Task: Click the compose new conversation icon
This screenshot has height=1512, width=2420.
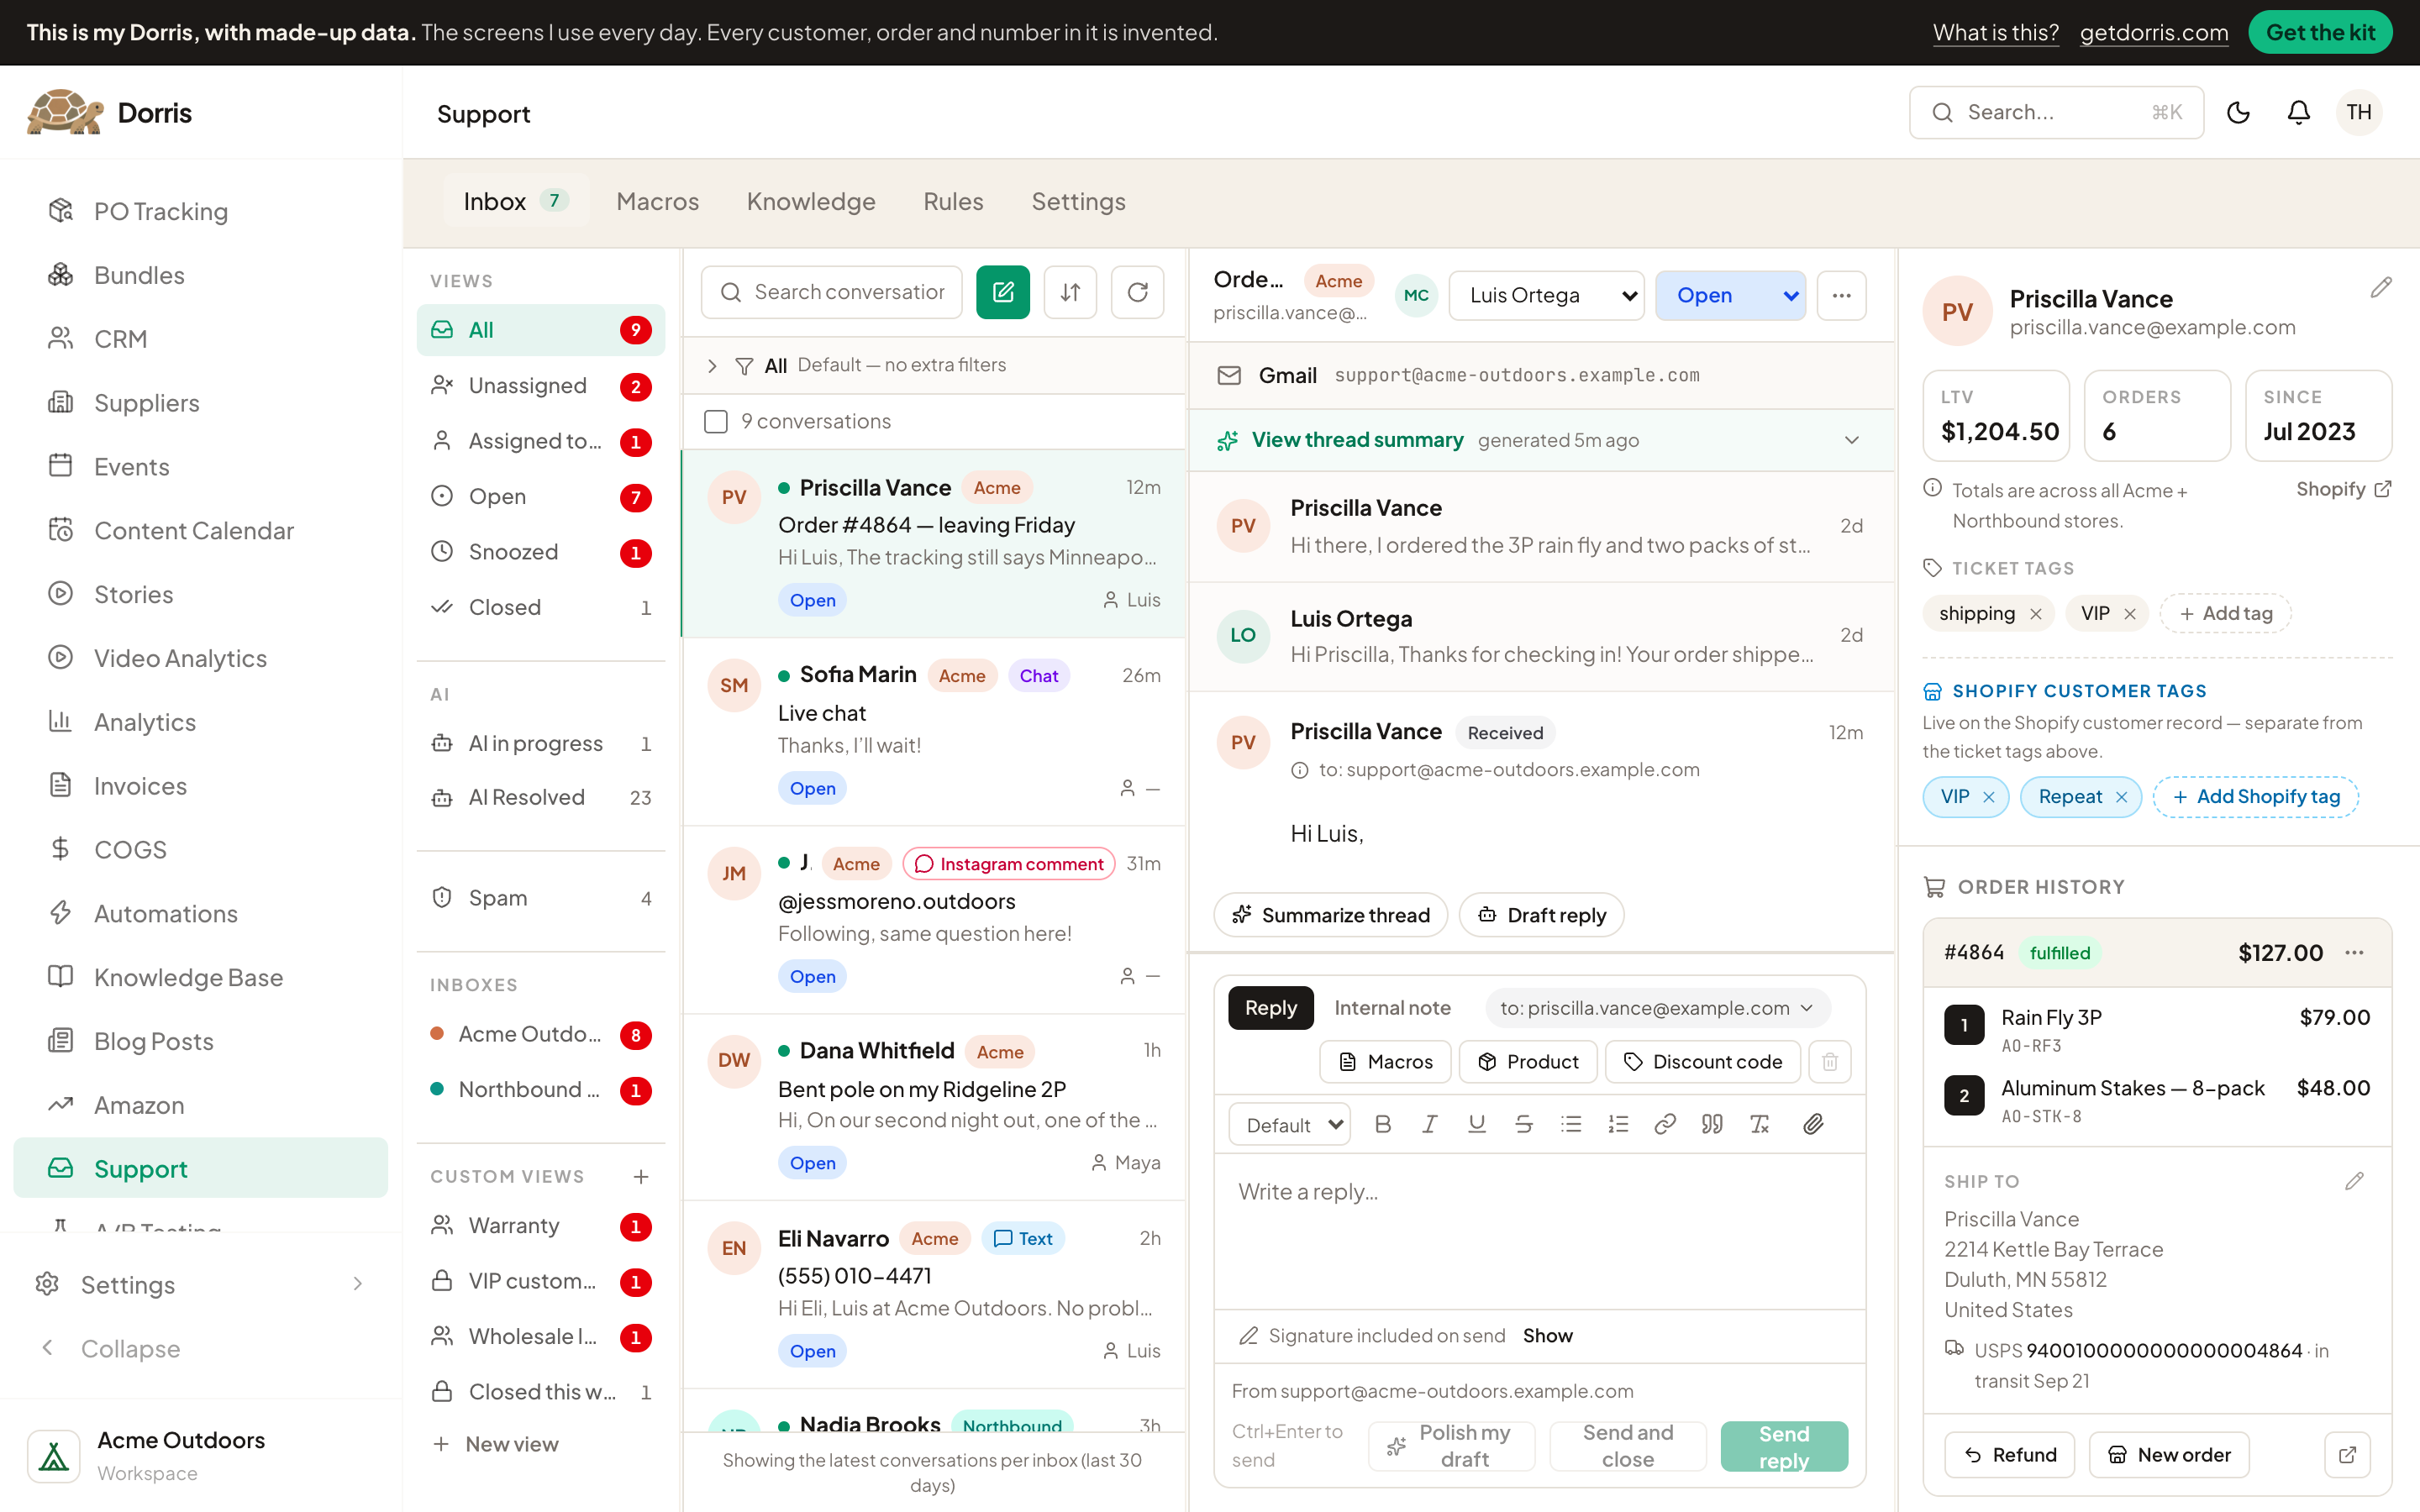Action: 1002,292
